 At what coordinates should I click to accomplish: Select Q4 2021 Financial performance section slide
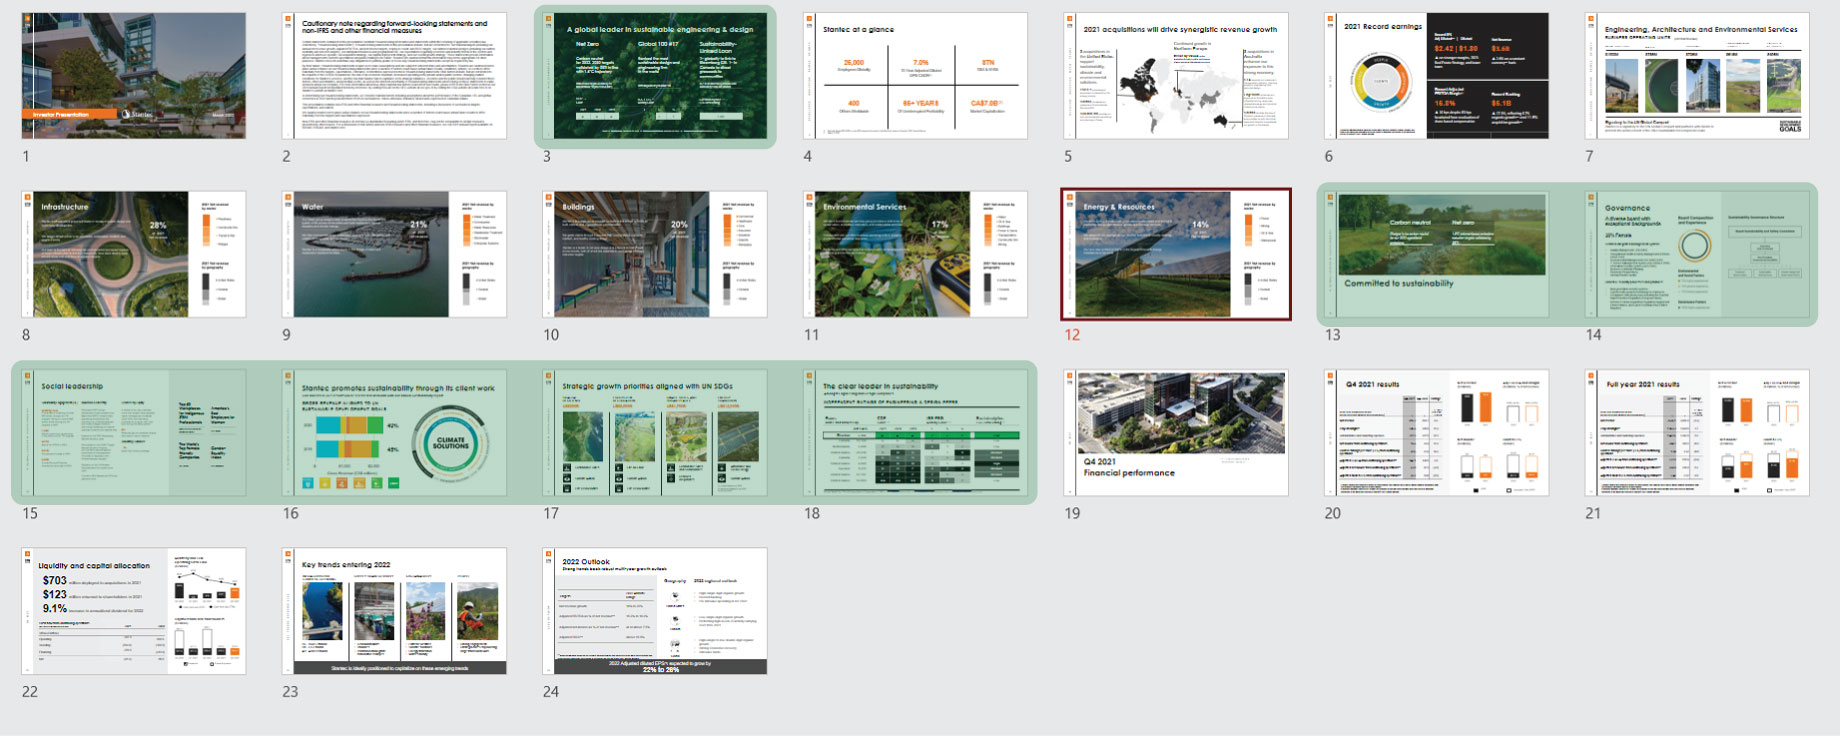click(1176, 433)
